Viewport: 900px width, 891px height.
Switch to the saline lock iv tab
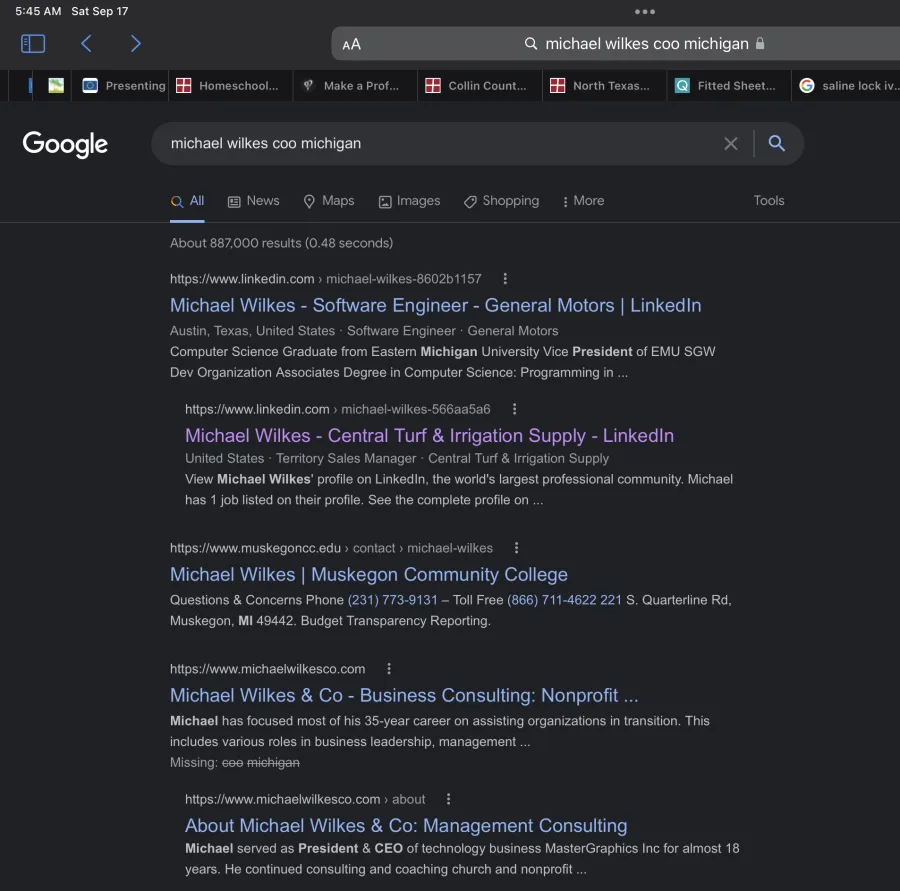(846, 86)
